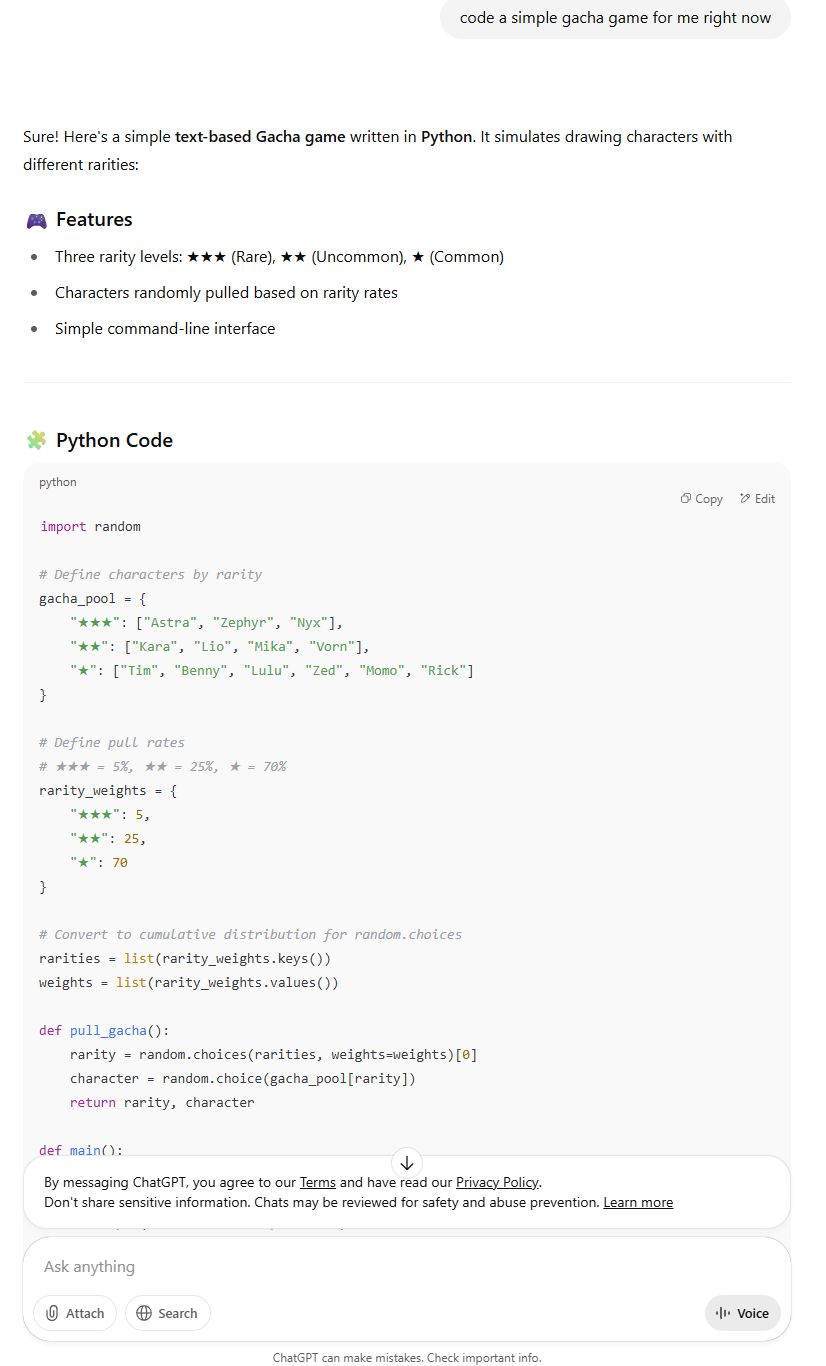Screen dimensions: 826x1366
Task: Click the 'weights = list(...)' code line
Action: coord(189,982)
